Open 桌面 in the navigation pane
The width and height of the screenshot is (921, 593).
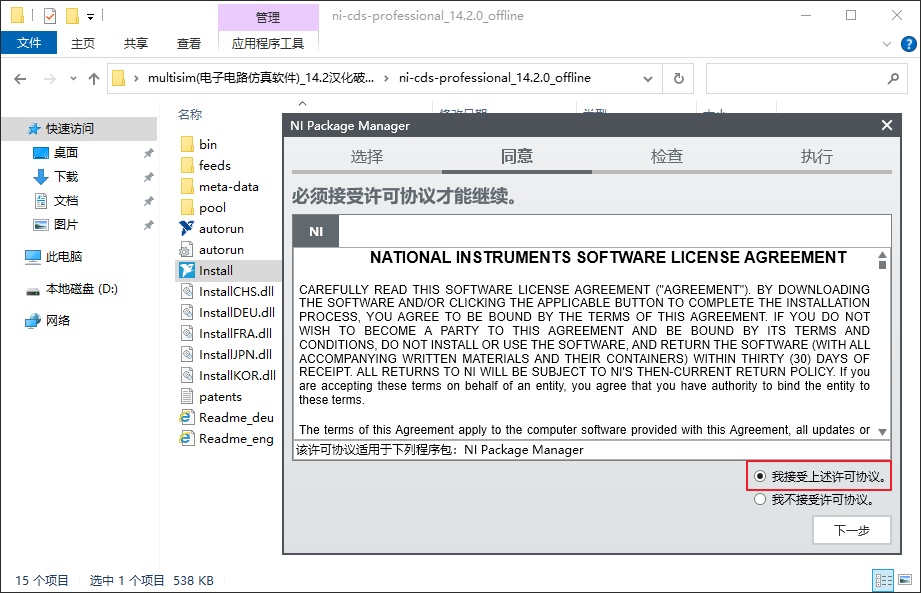(x=65, y=153)
